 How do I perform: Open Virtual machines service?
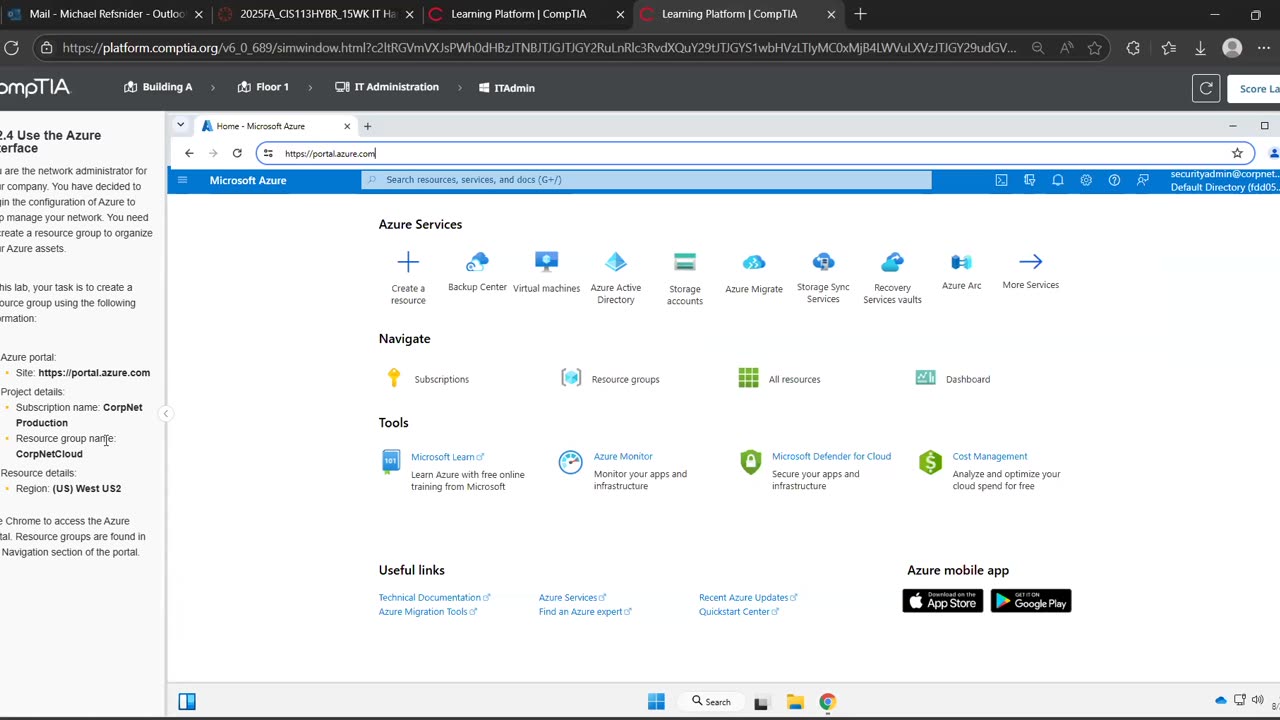(x=546, y=271)
